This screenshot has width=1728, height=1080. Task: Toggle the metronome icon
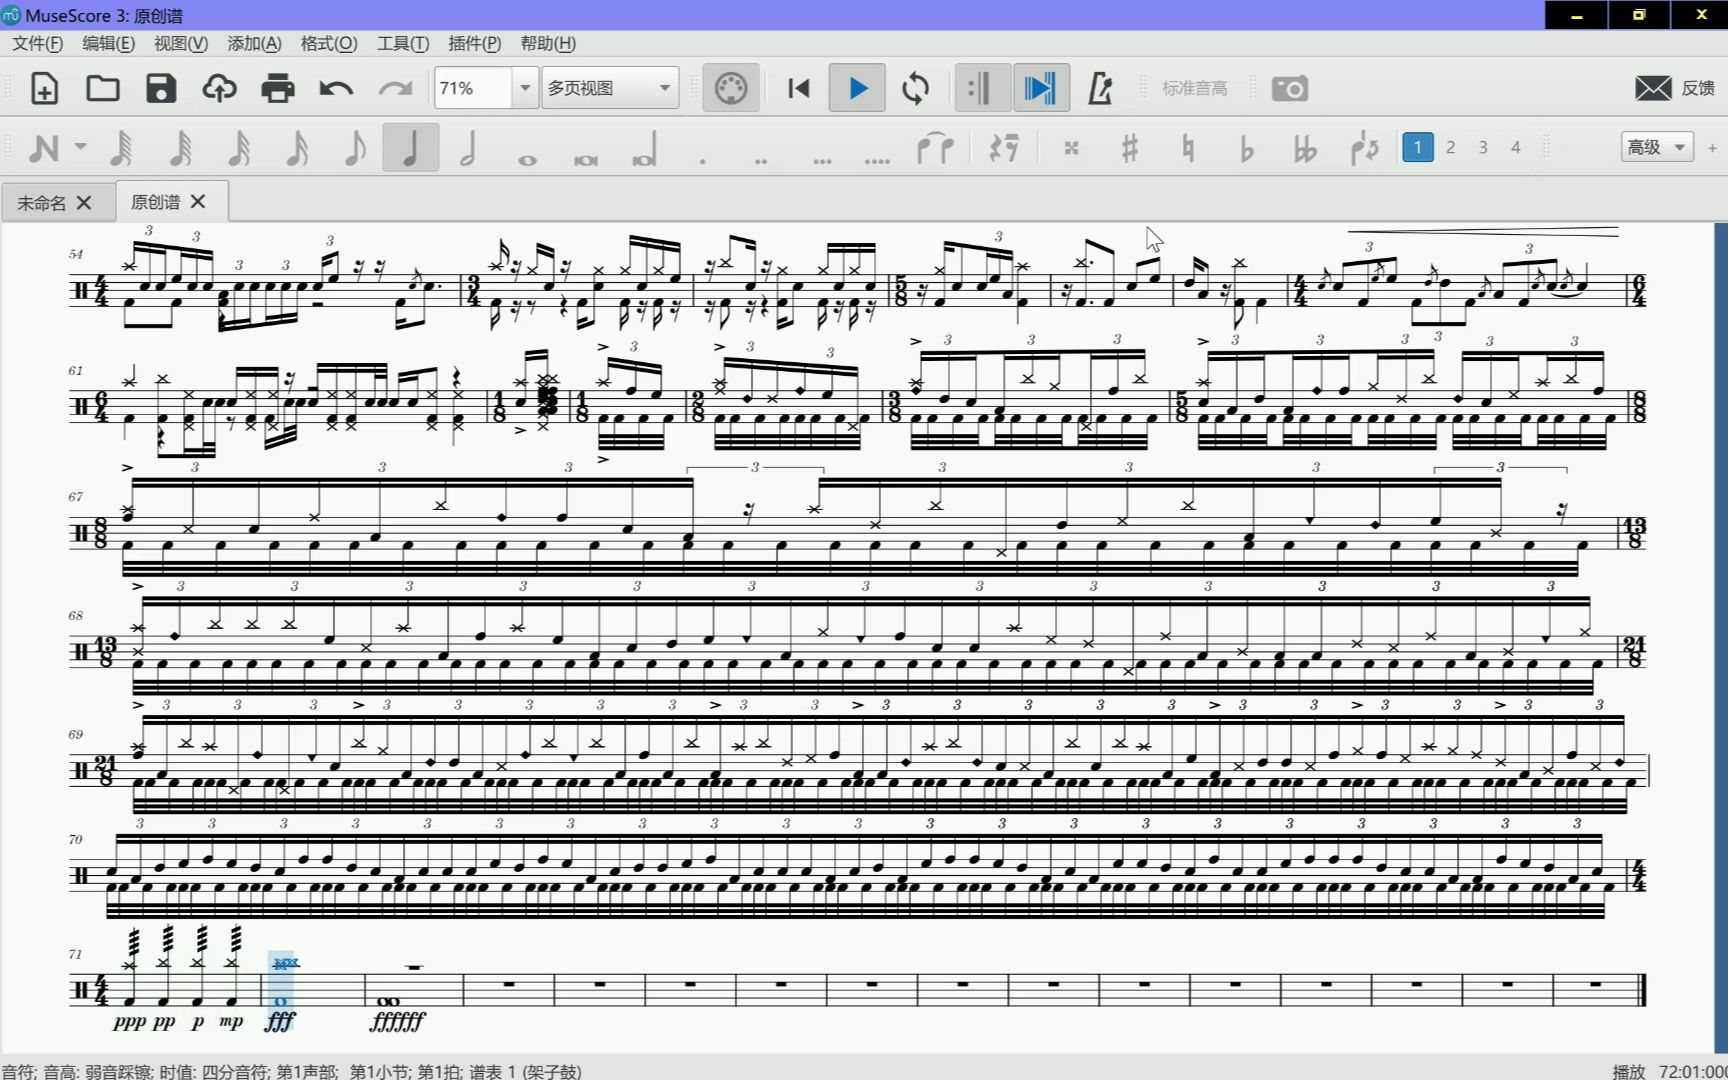[1100, 89]
